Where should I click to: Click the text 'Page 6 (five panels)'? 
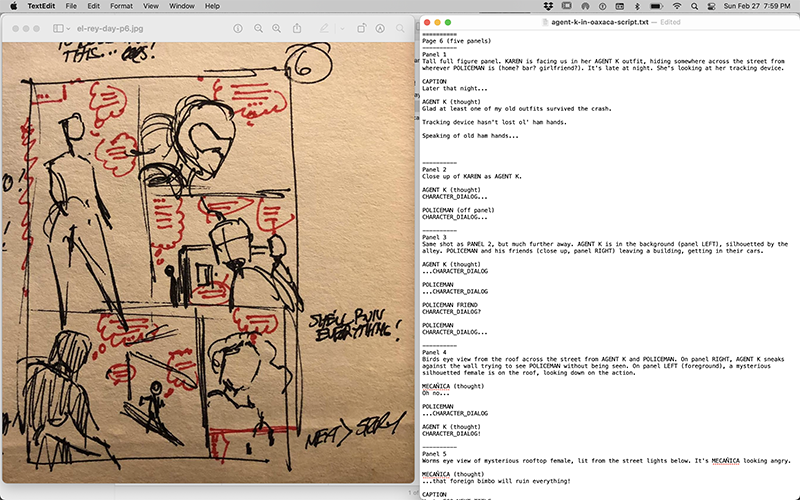pos(457,41)
